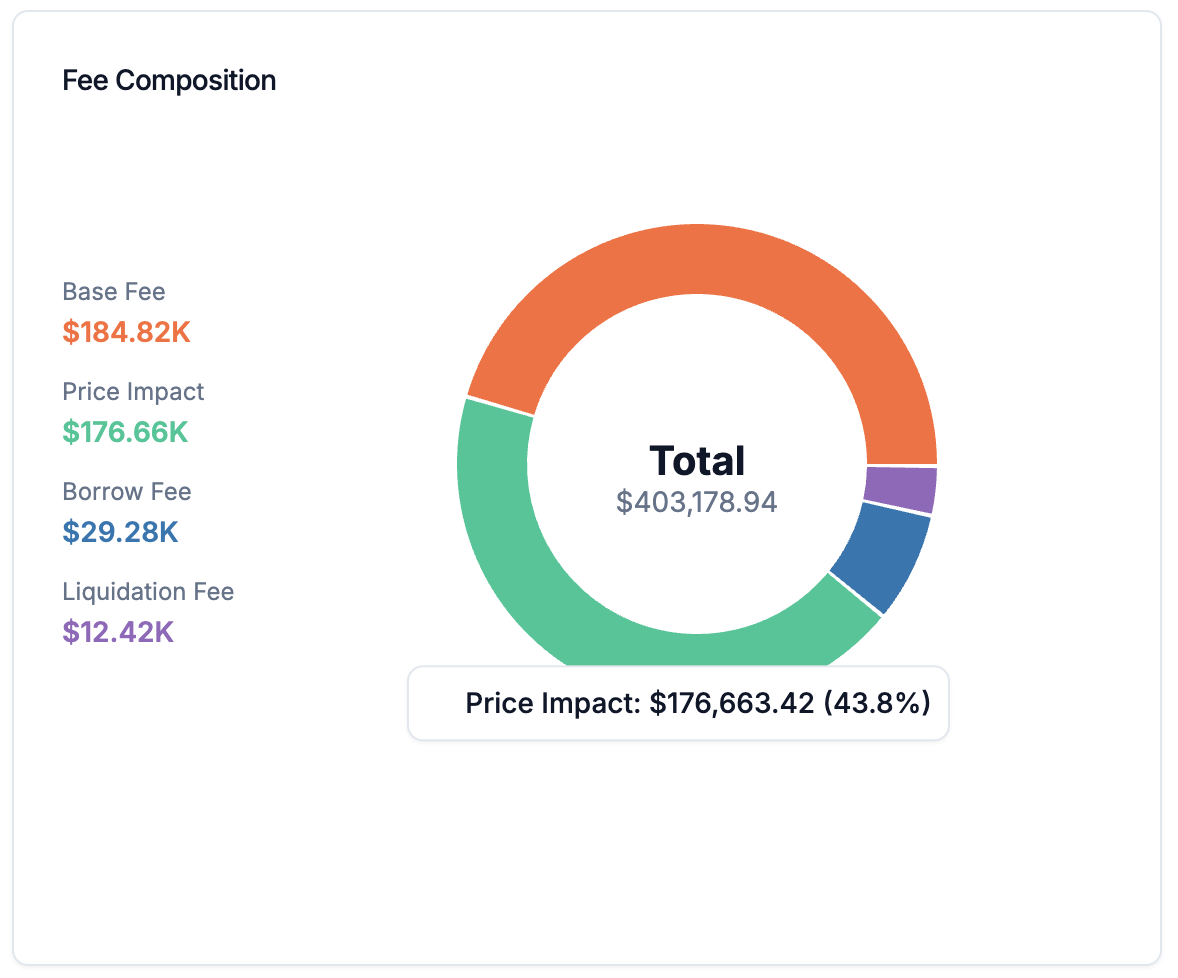Click the $403,178.94 total amount text
This screenshot has height=978, width=1178.
[697, 502]
